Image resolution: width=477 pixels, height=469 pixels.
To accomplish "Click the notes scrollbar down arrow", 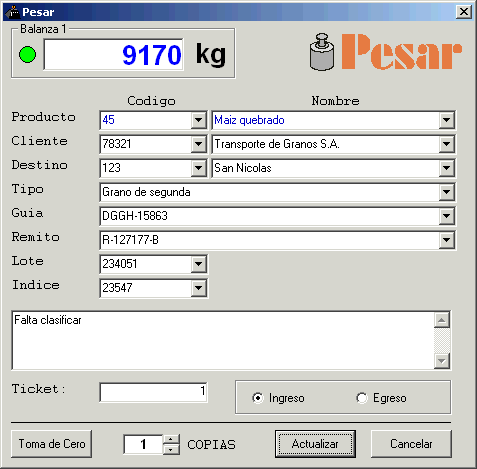I will click(x=442, y=361).
